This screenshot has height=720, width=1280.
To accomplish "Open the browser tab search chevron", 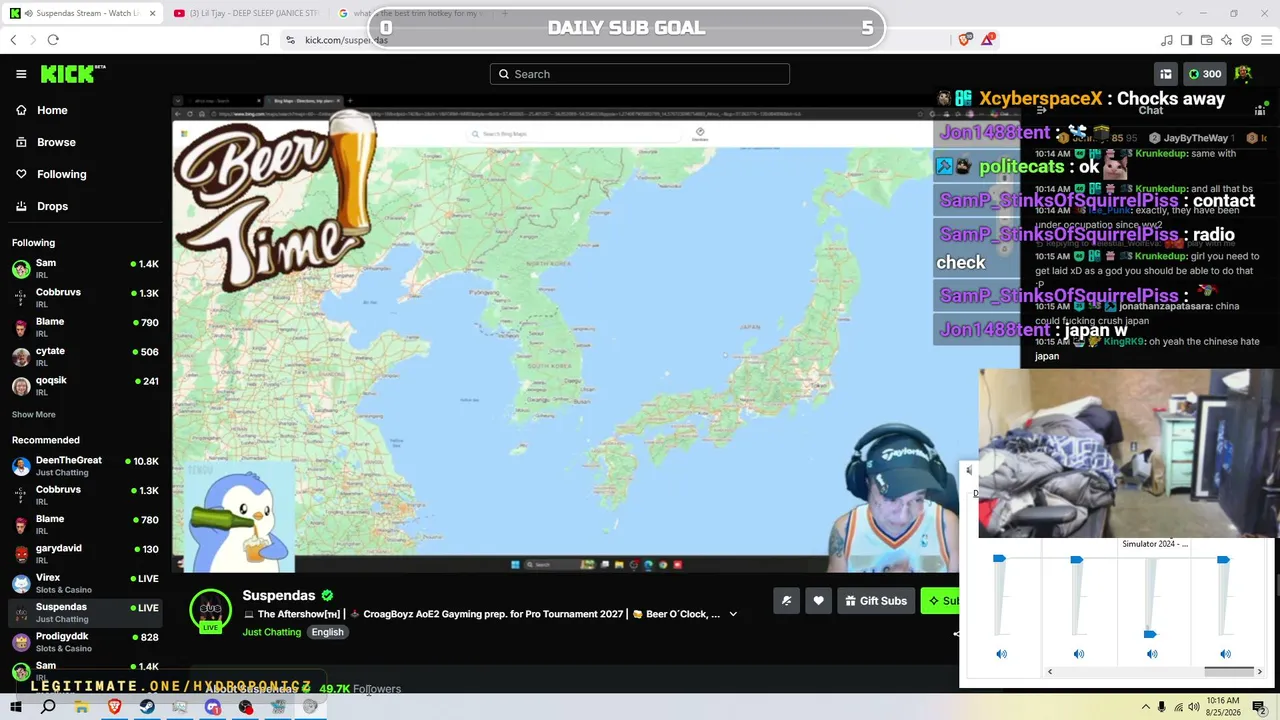I will pyautogui.click(x=1179, y=13).
